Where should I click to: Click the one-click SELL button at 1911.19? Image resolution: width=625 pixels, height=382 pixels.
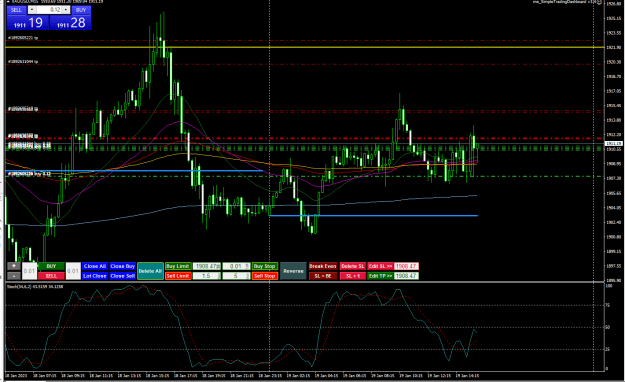(28, 23)
